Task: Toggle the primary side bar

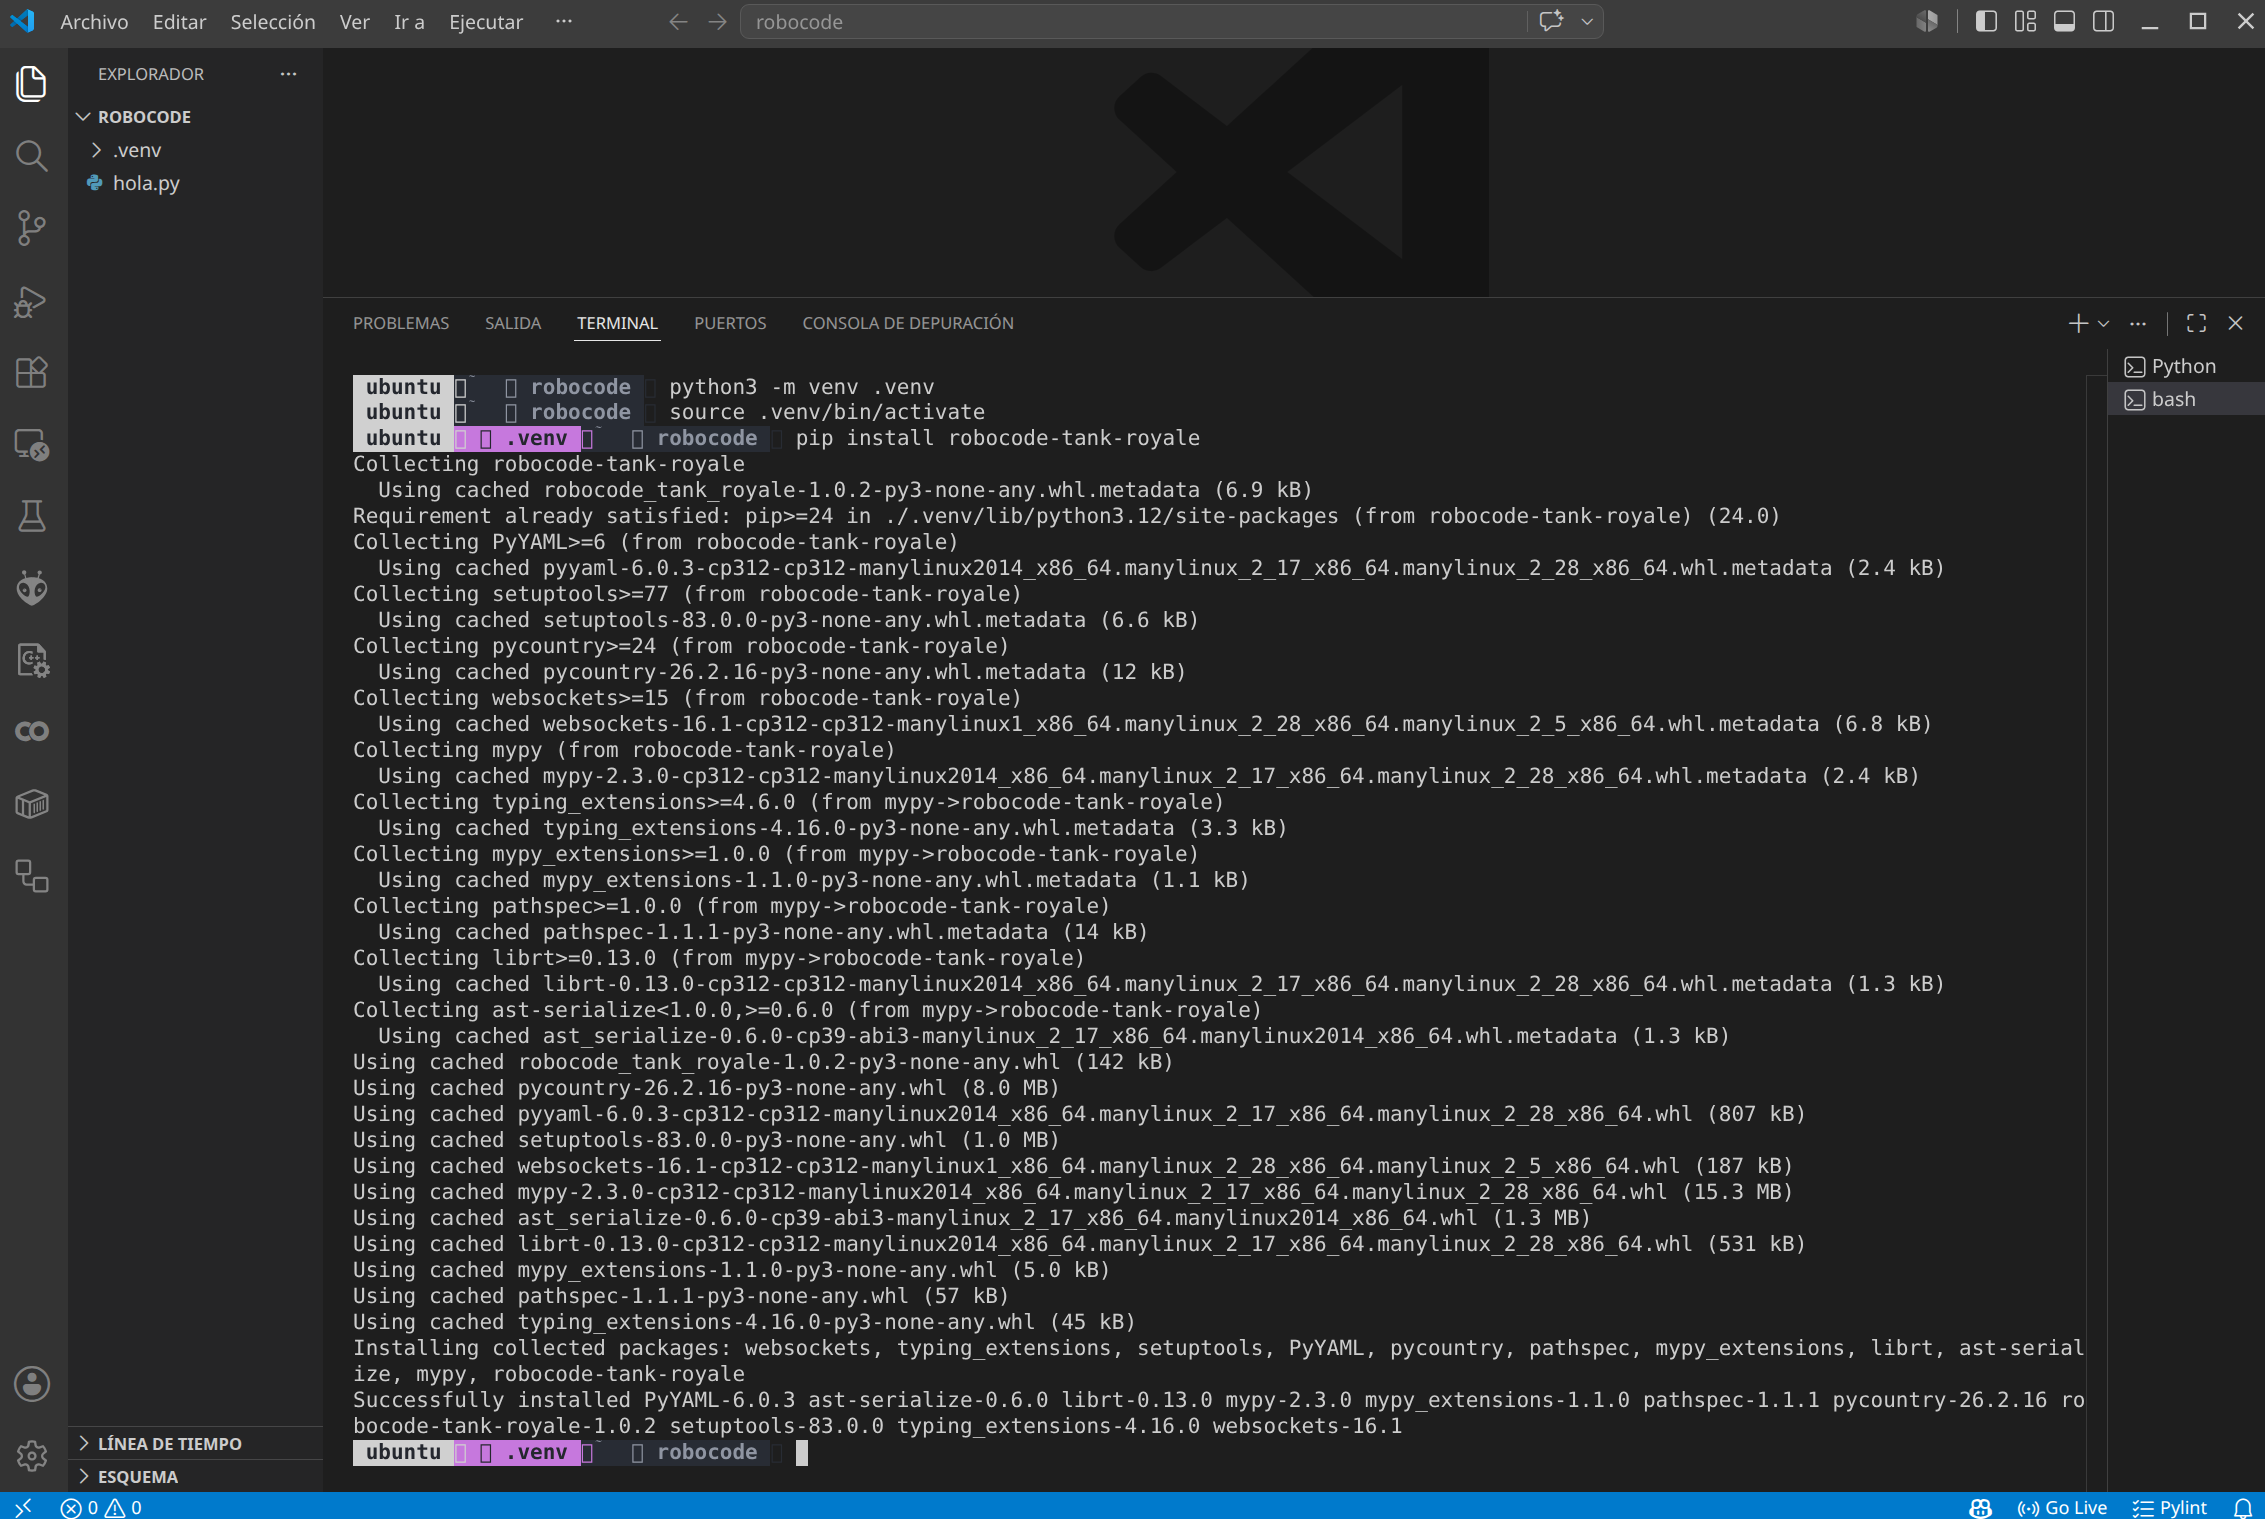Action: coord(1986,21)
